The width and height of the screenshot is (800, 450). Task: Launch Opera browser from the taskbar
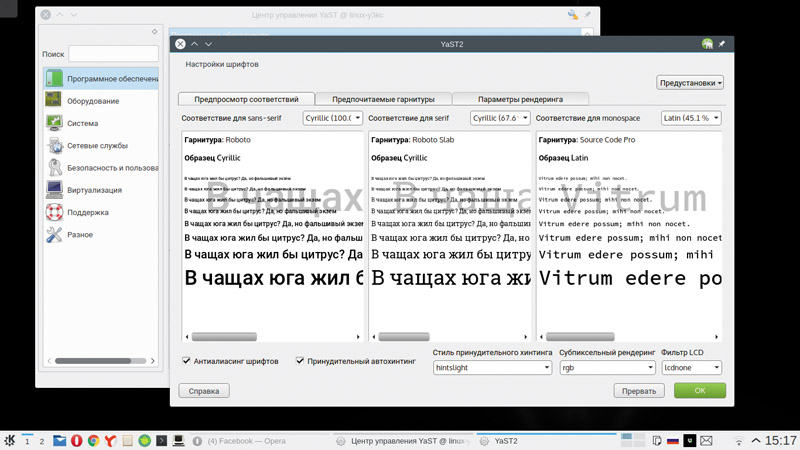[77, 440]
